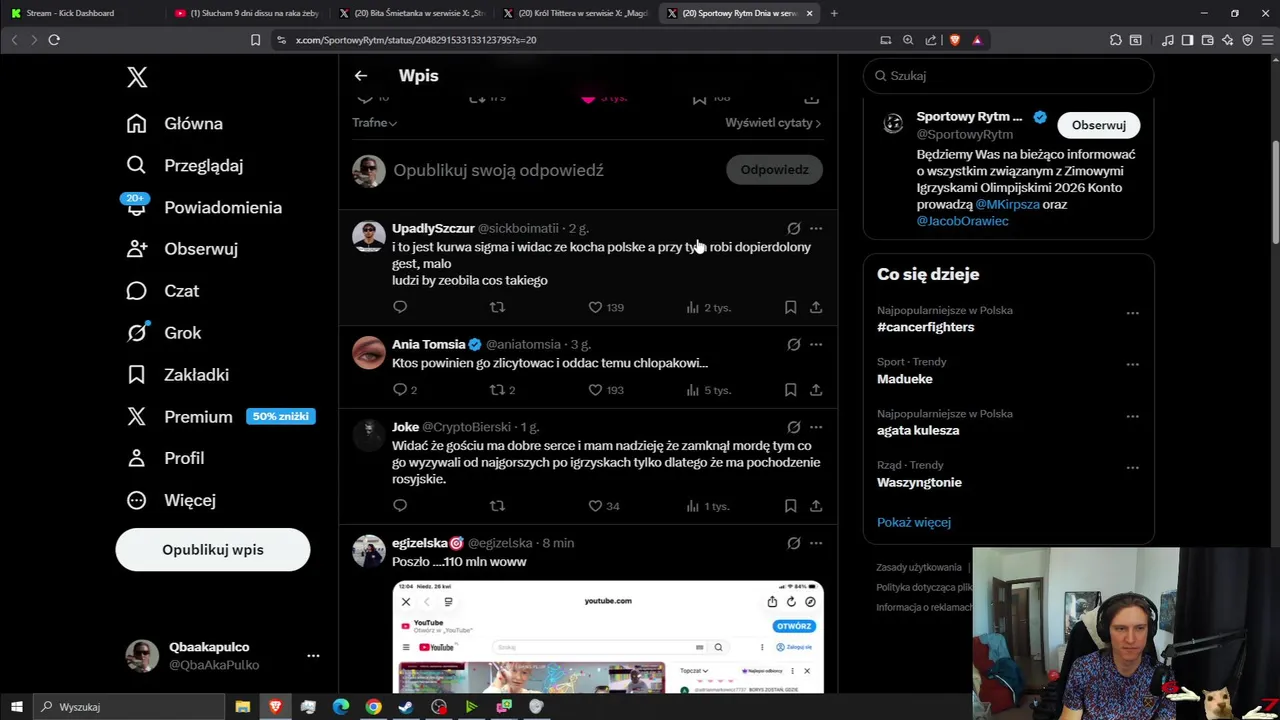1280x720 pixels.
Task: Bookmark this page from the address bar
Action: click(255, 40)
